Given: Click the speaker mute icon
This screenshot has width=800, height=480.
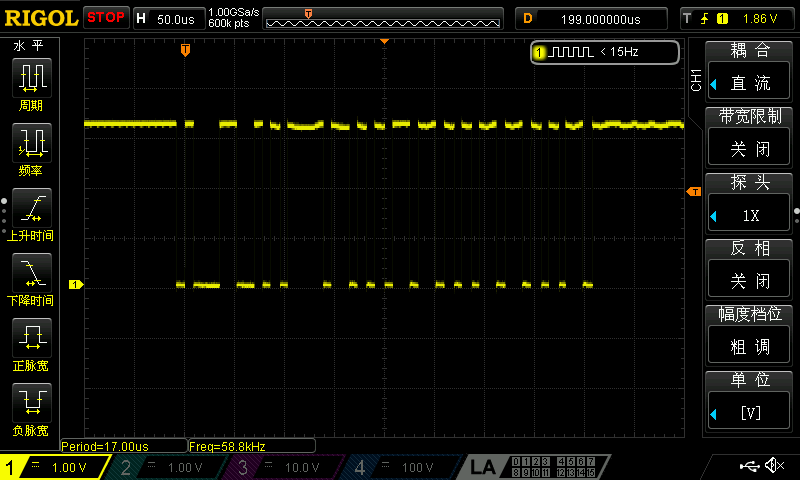Looking at the screenshot, I should [773, 466].
